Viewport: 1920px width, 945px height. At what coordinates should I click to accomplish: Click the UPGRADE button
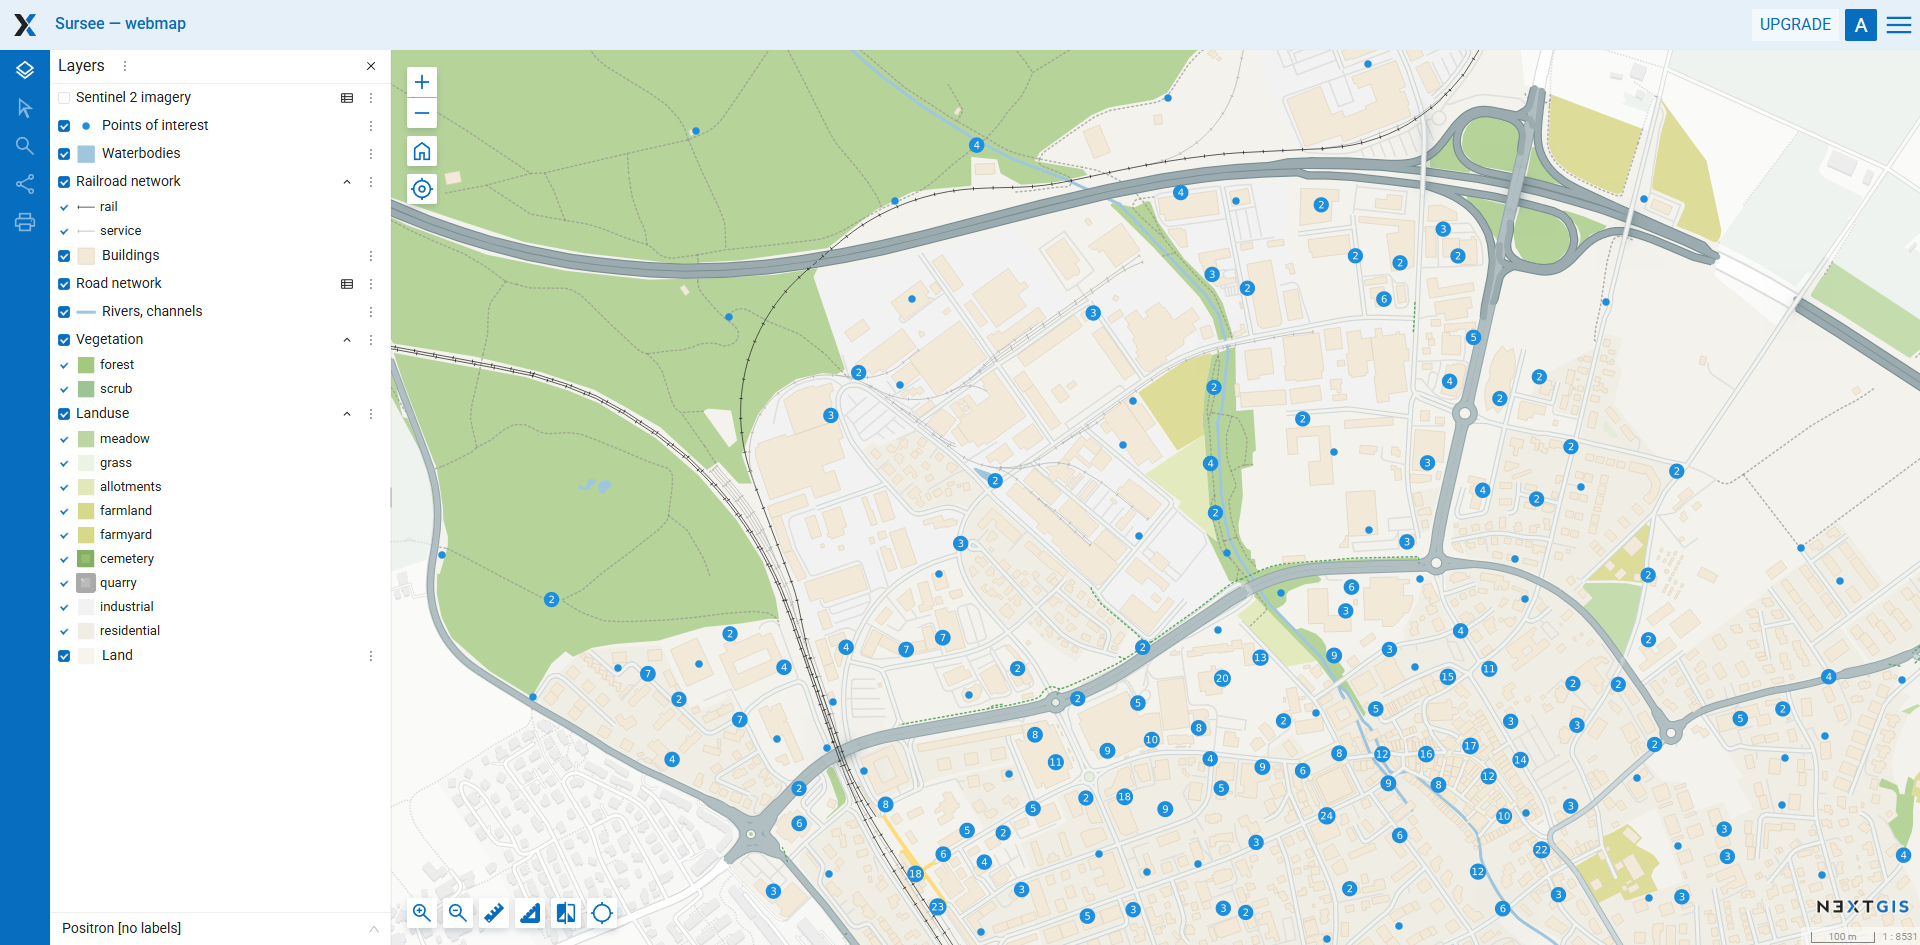pos(1795,25)
